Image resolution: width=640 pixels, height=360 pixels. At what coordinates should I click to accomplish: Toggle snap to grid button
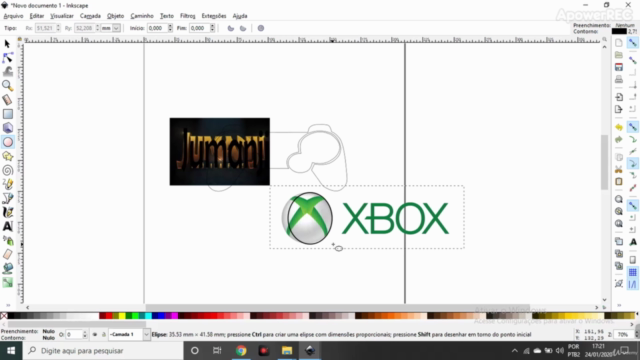tap(633, 272)
